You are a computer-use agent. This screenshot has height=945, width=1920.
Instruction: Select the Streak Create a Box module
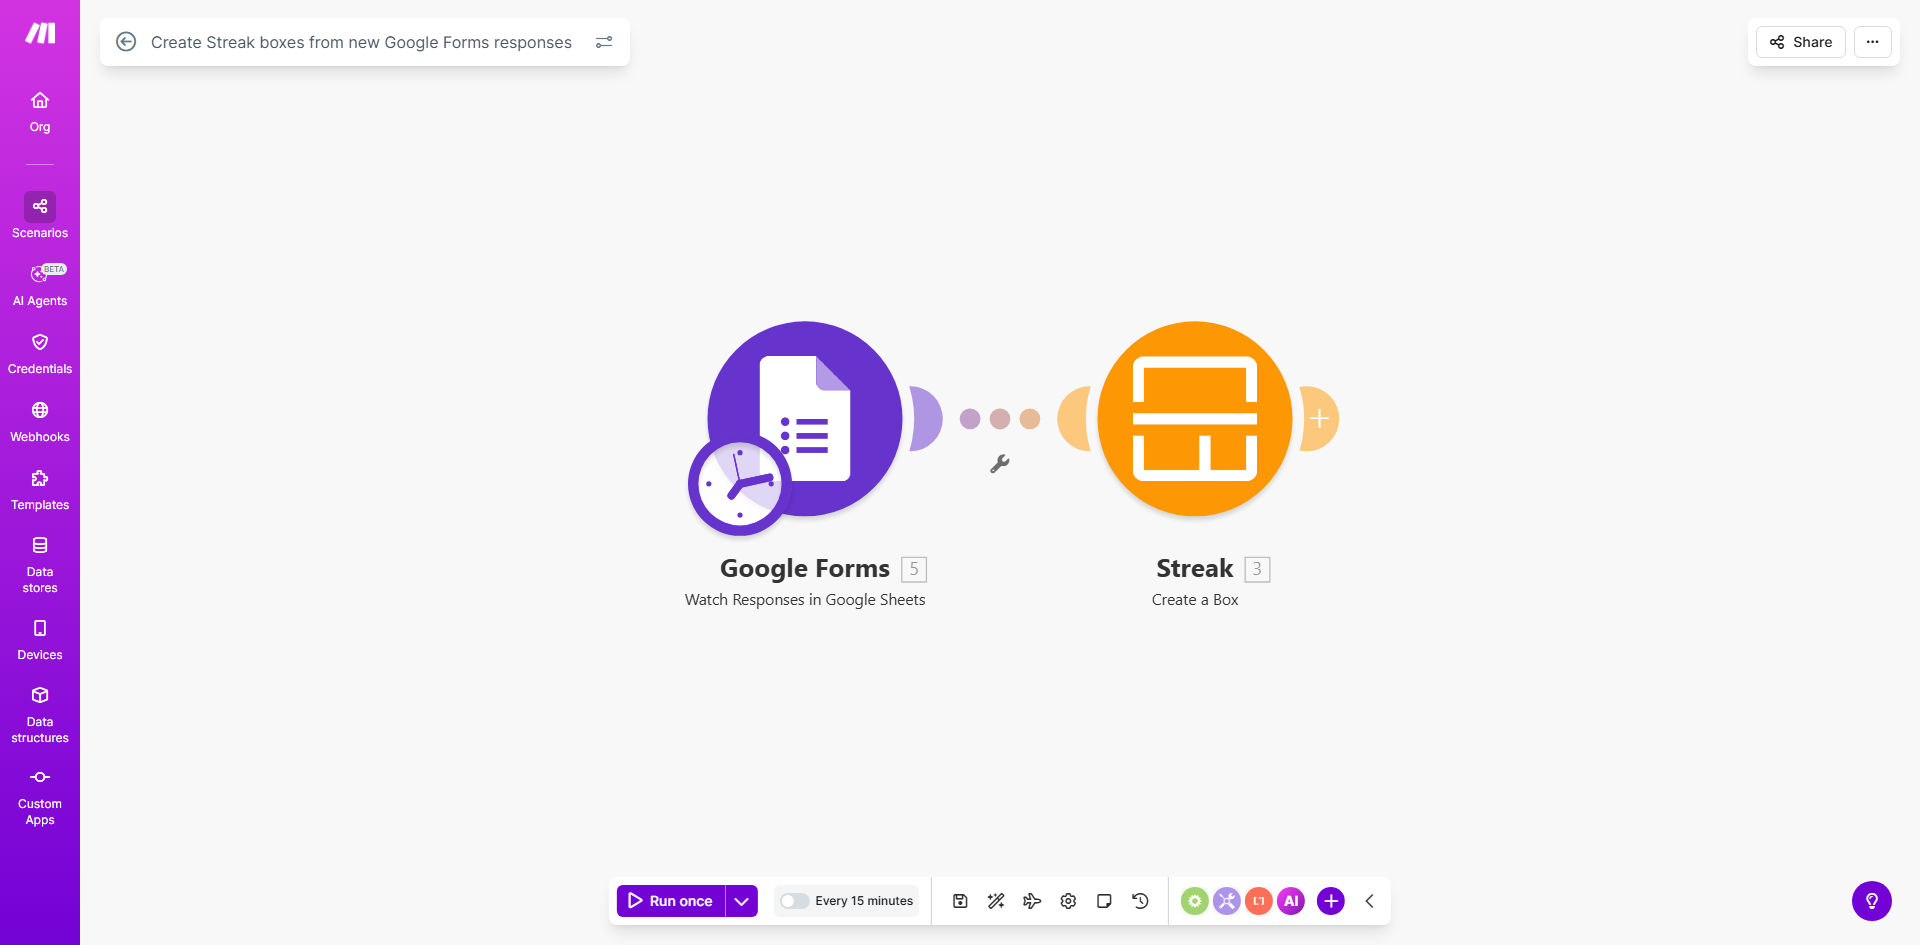[1195, 418]
